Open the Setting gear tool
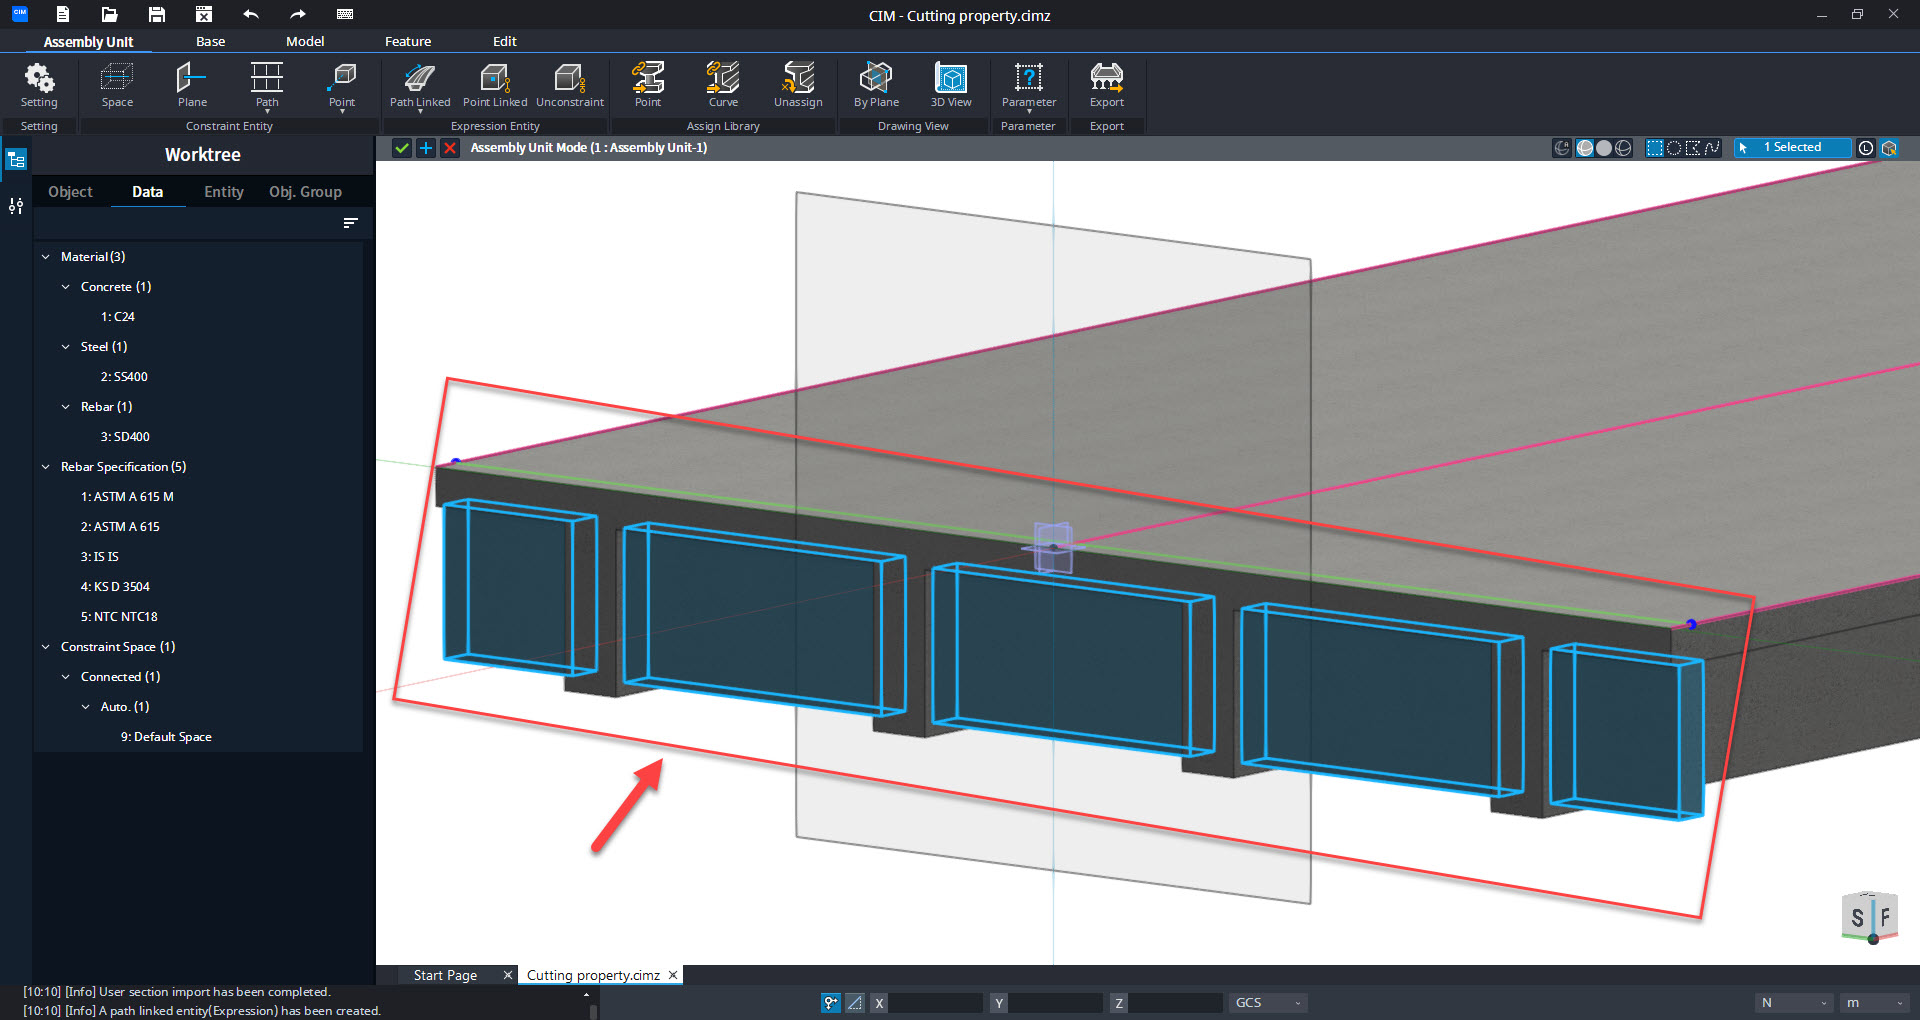The height and width of the screenshot is (1020, 1920). [x=39, y=85]
